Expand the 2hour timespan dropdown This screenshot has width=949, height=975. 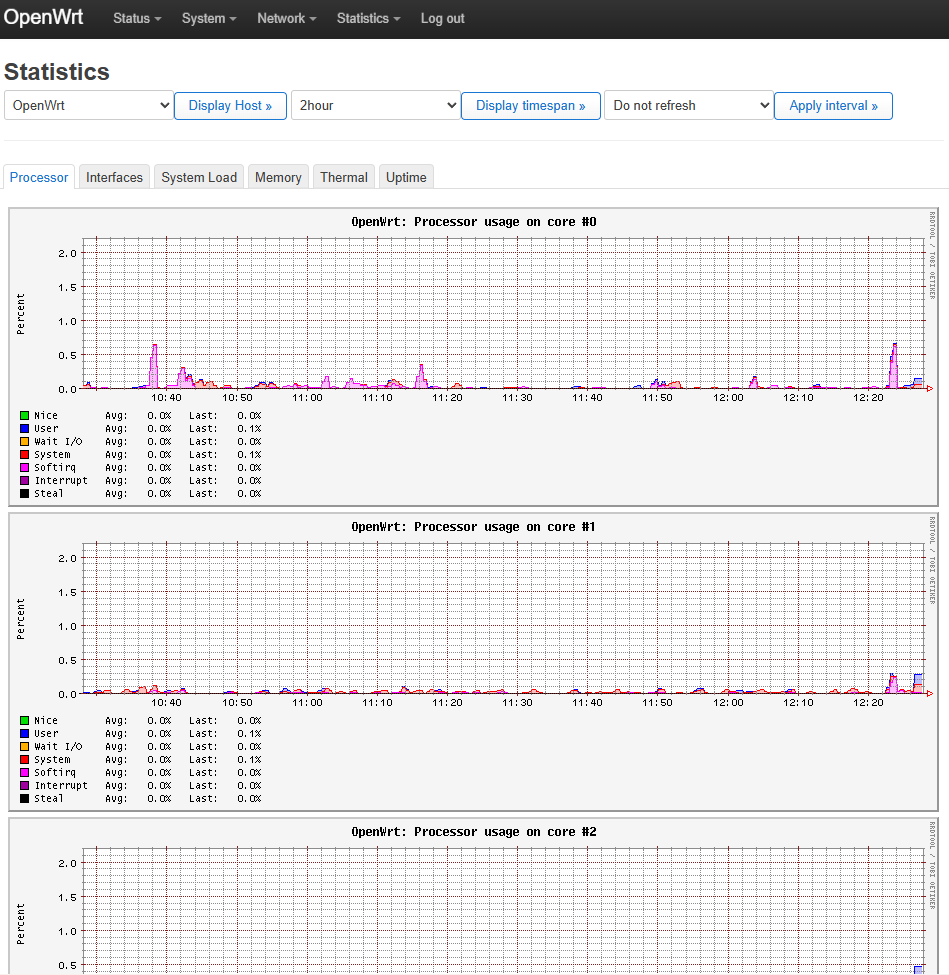point(375,105)
